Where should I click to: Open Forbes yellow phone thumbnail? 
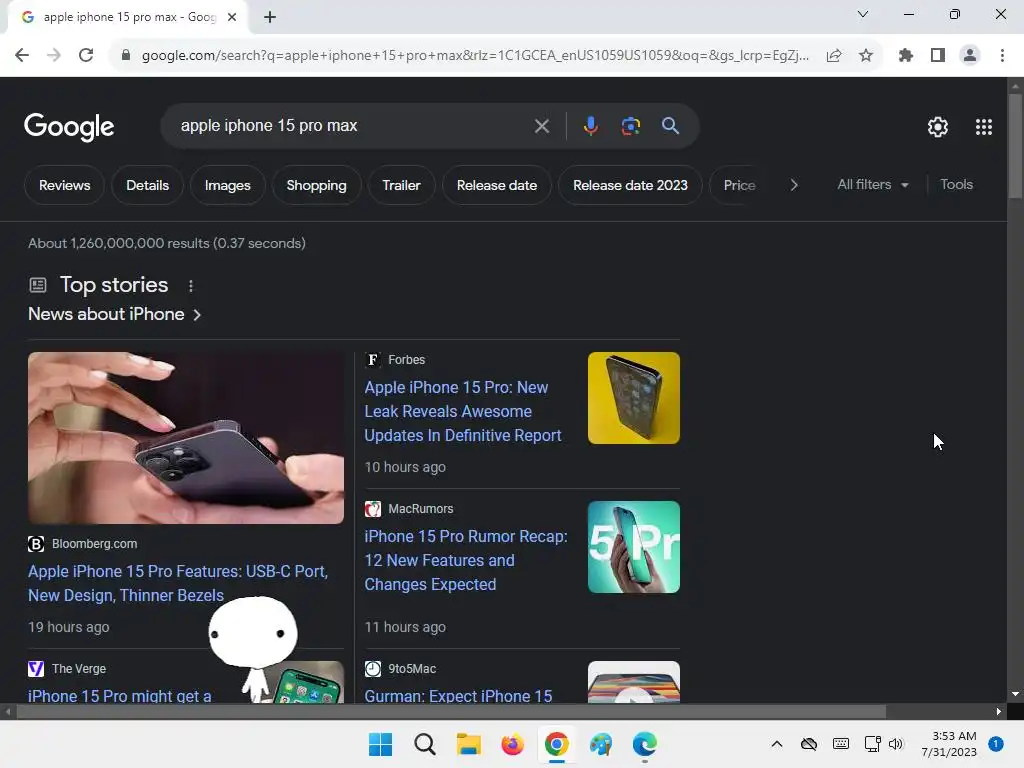tap(633, 398)
